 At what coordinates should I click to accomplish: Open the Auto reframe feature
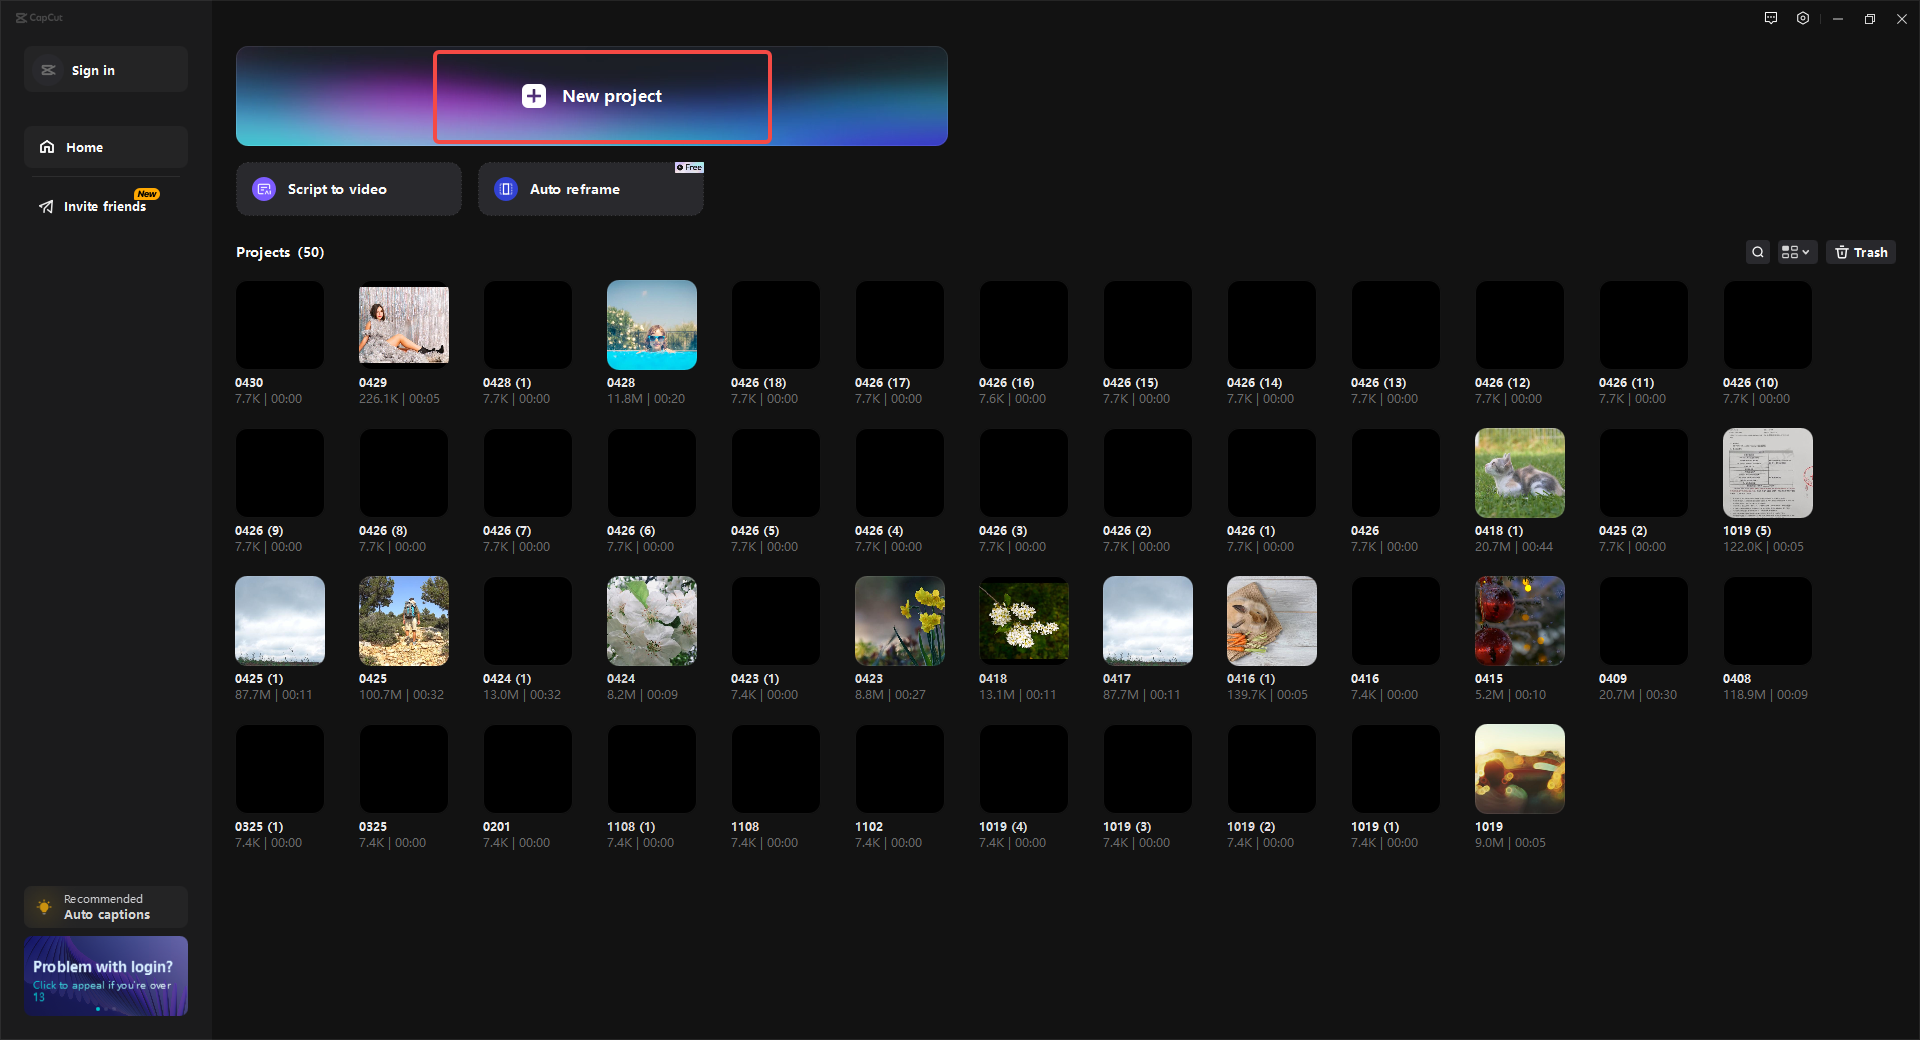(x=590, y=189)
